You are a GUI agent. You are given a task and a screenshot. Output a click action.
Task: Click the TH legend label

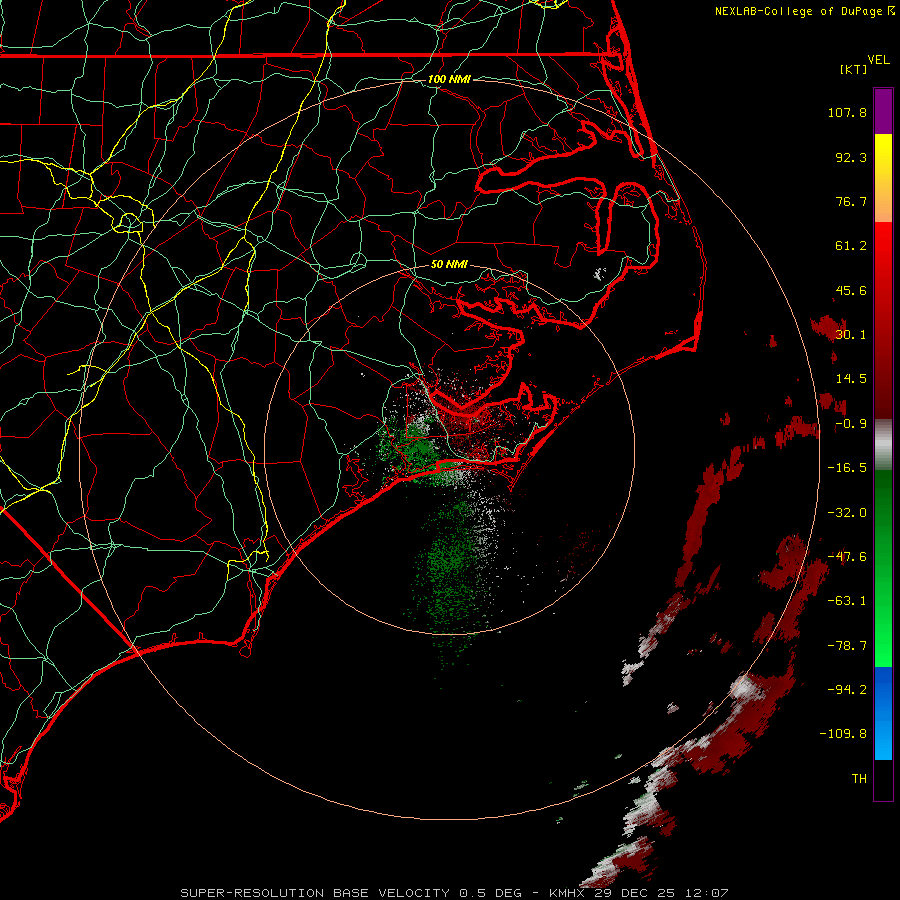point(859,778)
